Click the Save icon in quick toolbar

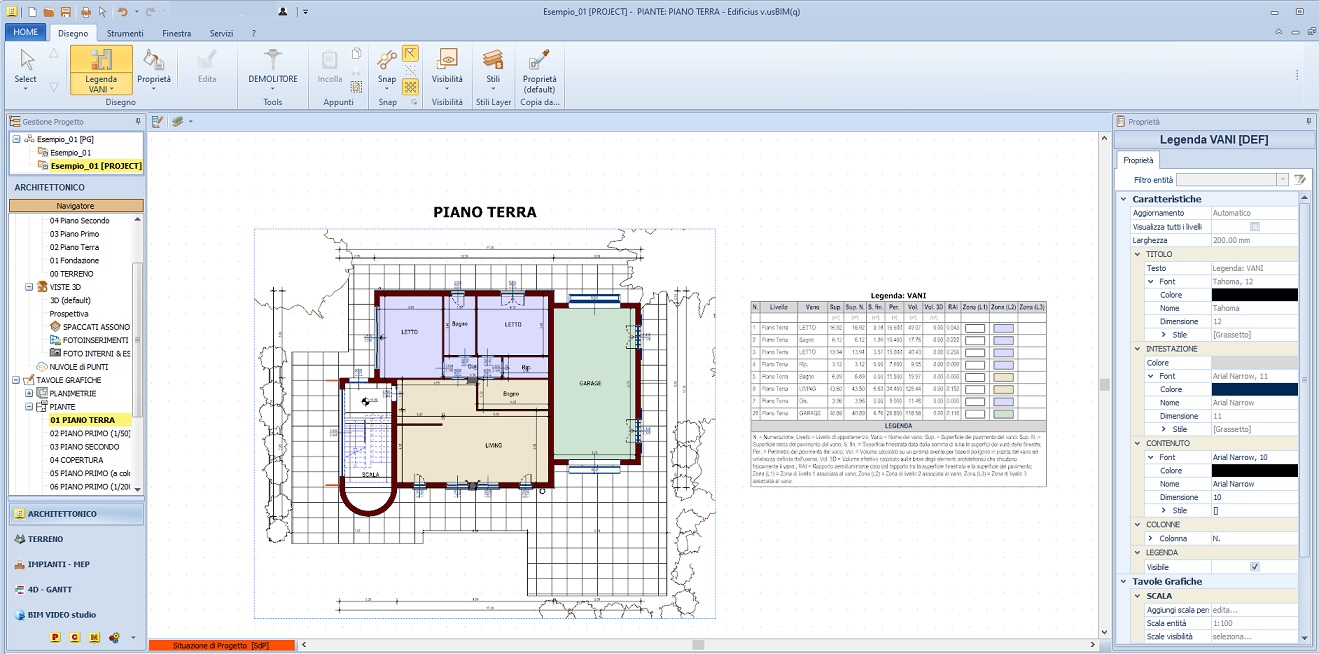(x=65, y=12)
